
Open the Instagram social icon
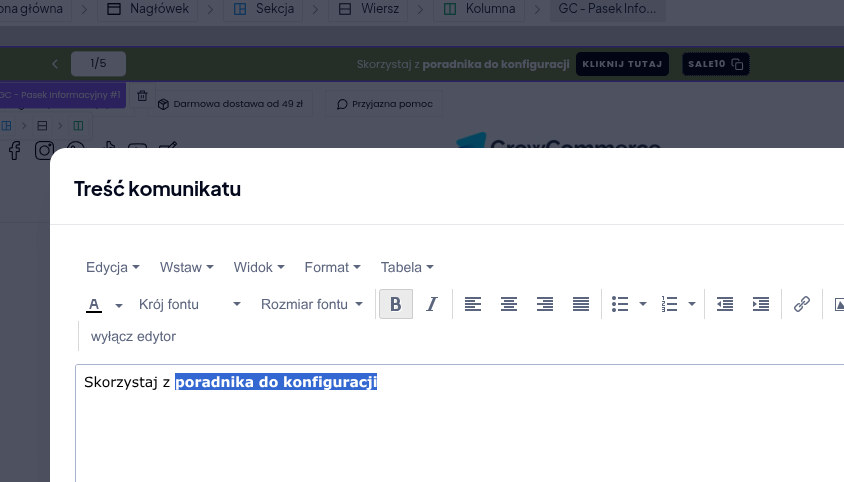tap(44, 150)
